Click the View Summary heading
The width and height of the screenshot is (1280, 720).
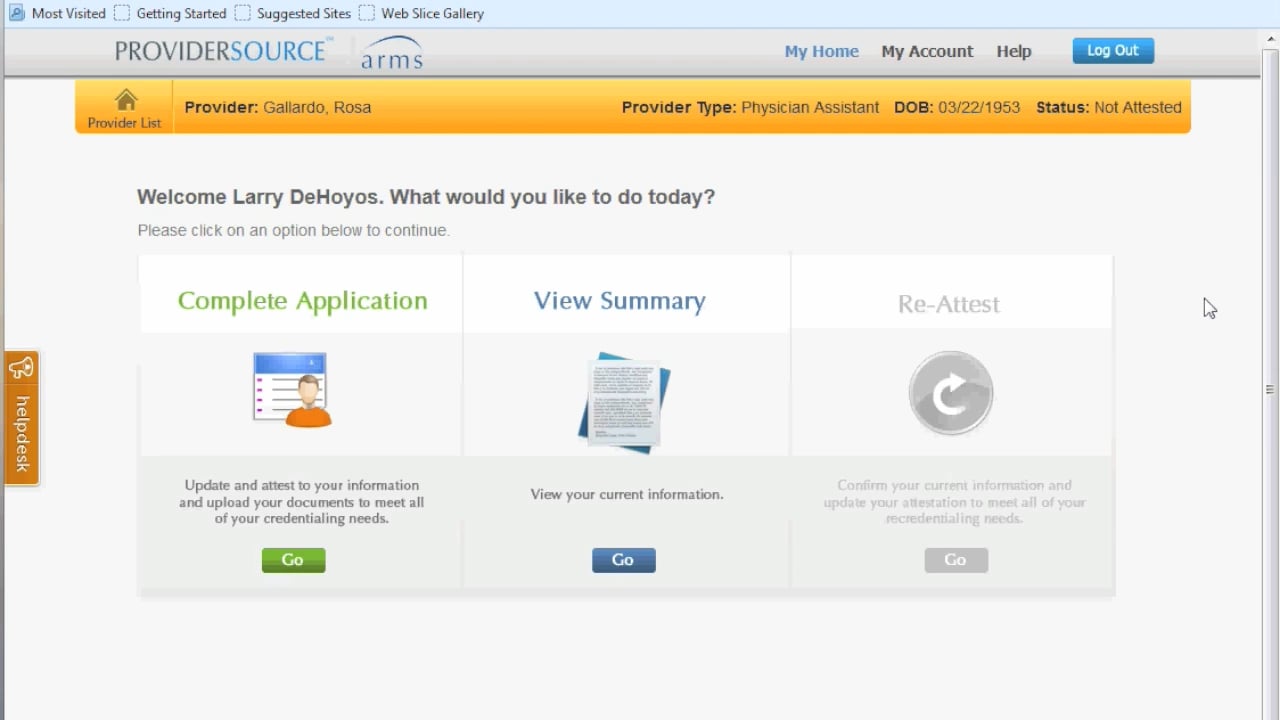(x=620, y=301)
